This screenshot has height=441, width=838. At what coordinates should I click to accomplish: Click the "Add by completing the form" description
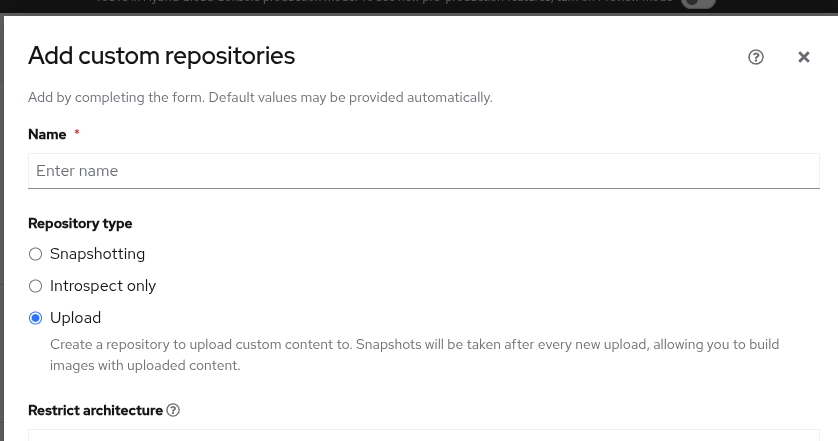point(260,98)
